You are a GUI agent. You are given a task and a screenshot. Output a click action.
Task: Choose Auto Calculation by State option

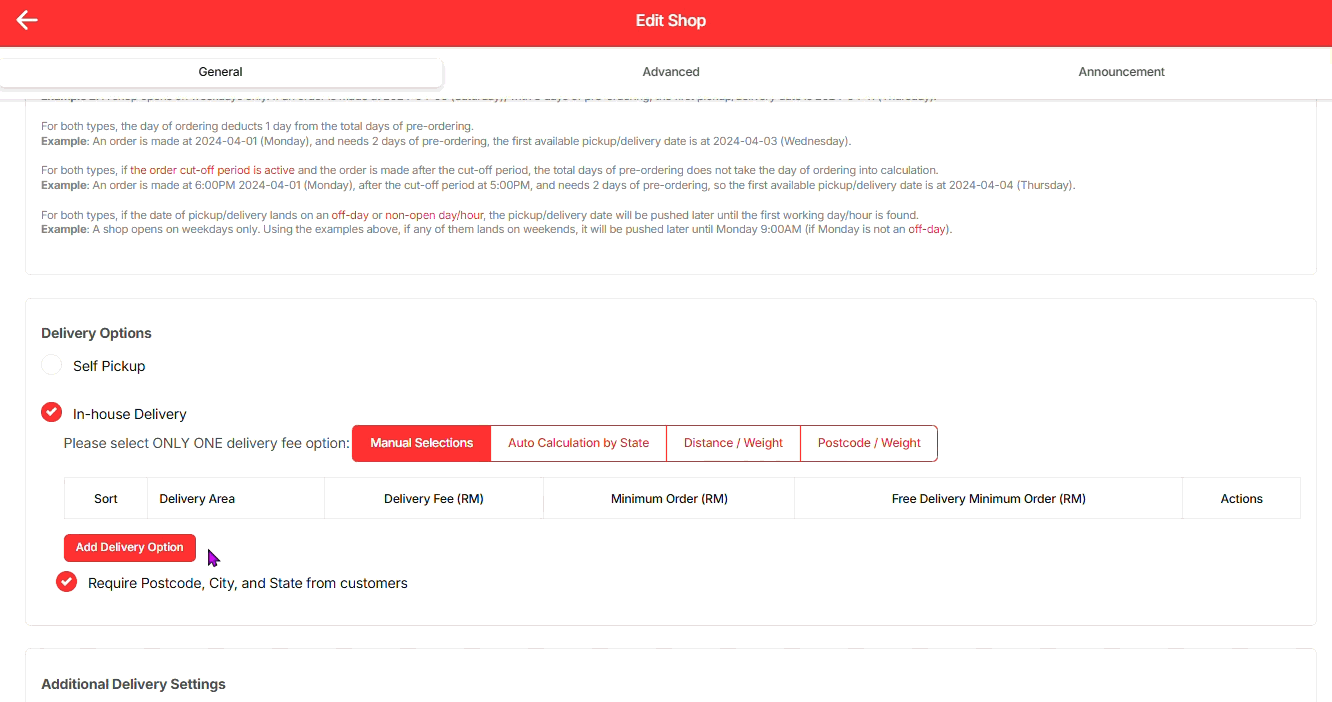click(x=578, y=443)
